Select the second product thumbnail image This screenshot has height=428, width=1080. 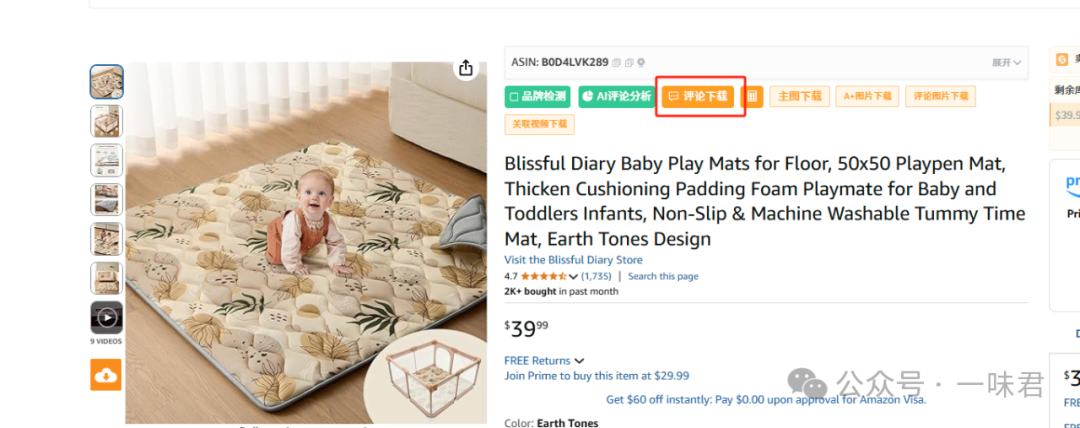pos(107,121)
